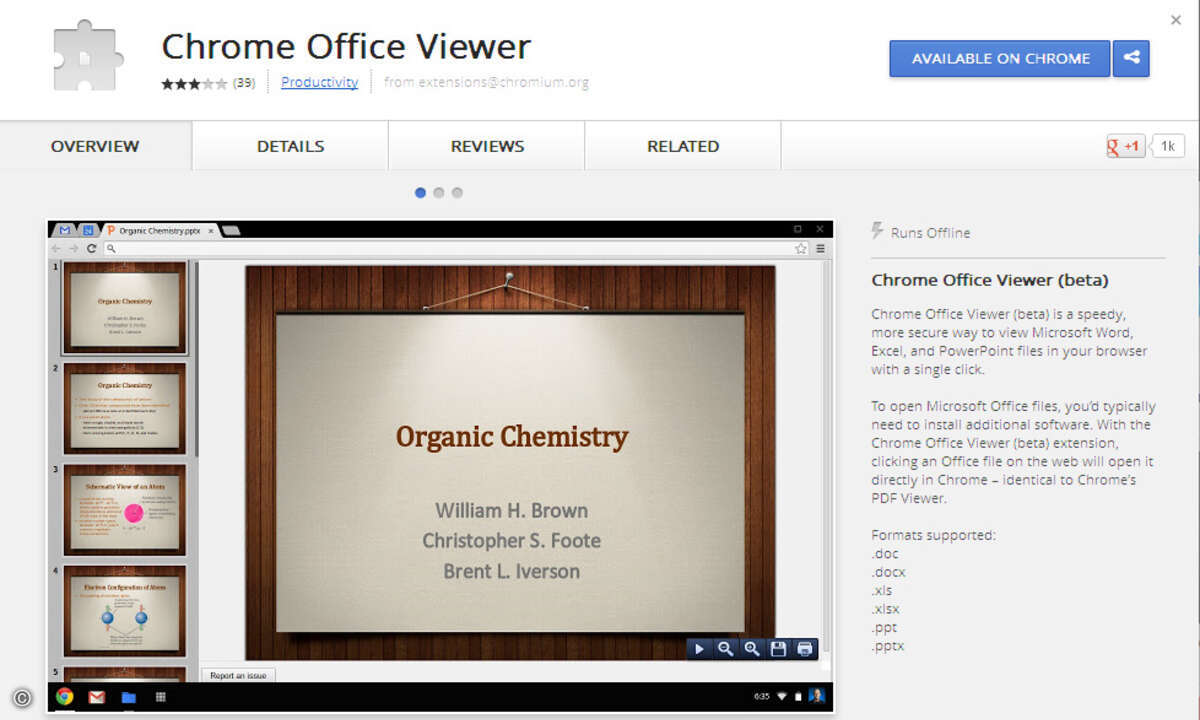Open Gmail from the Chrome OS shelf
Image resolution: width=1200 pixels, height=720 pixels.
tap(97, 697)
